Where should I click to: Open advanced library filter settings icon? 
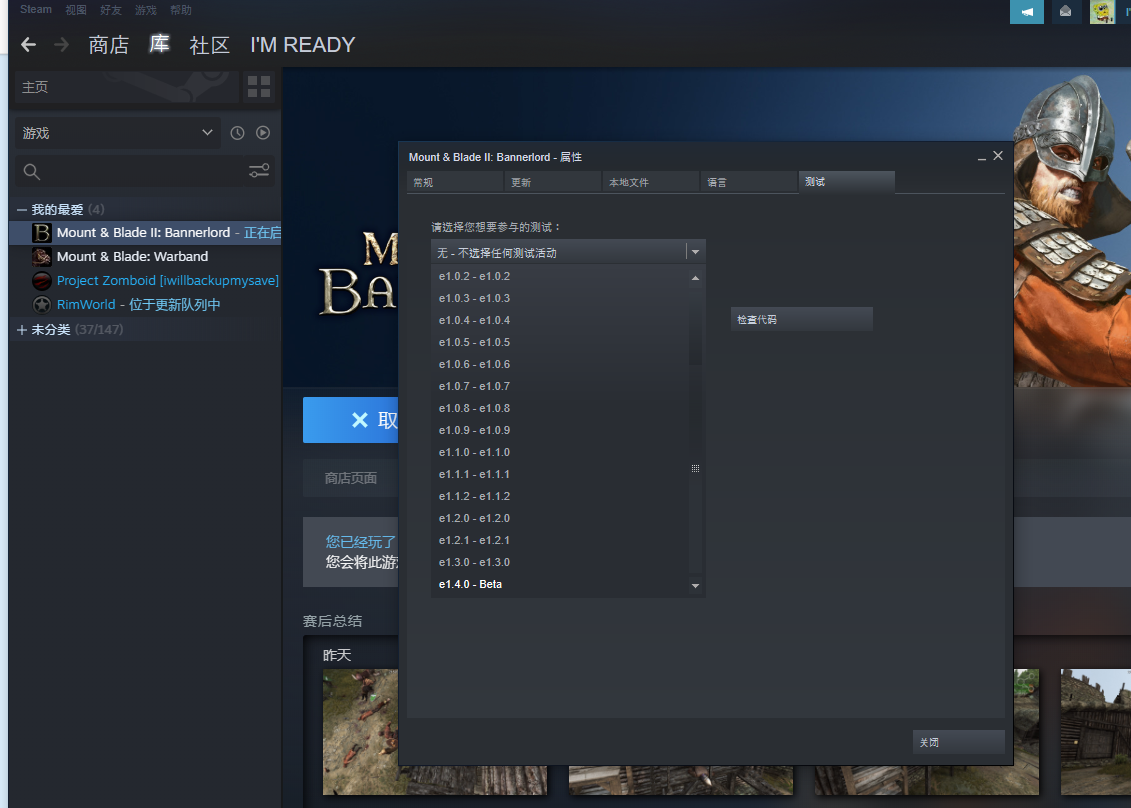tap(259, 171)
